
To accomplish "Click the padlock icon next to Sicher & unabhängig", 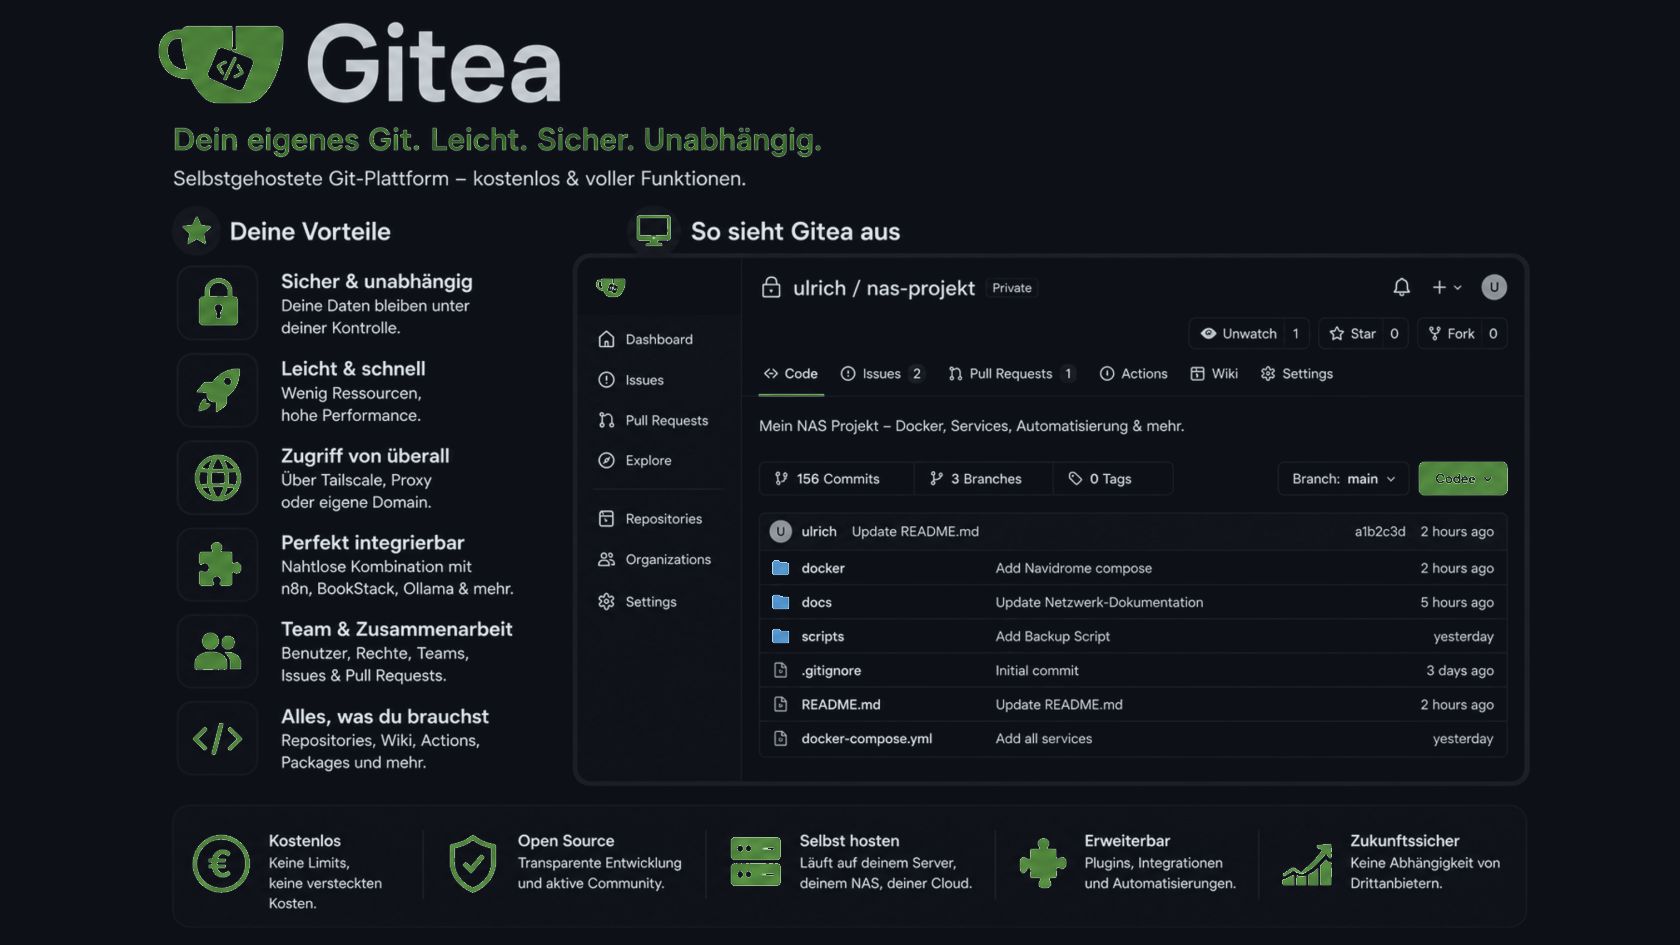I will tap(218, 303).
